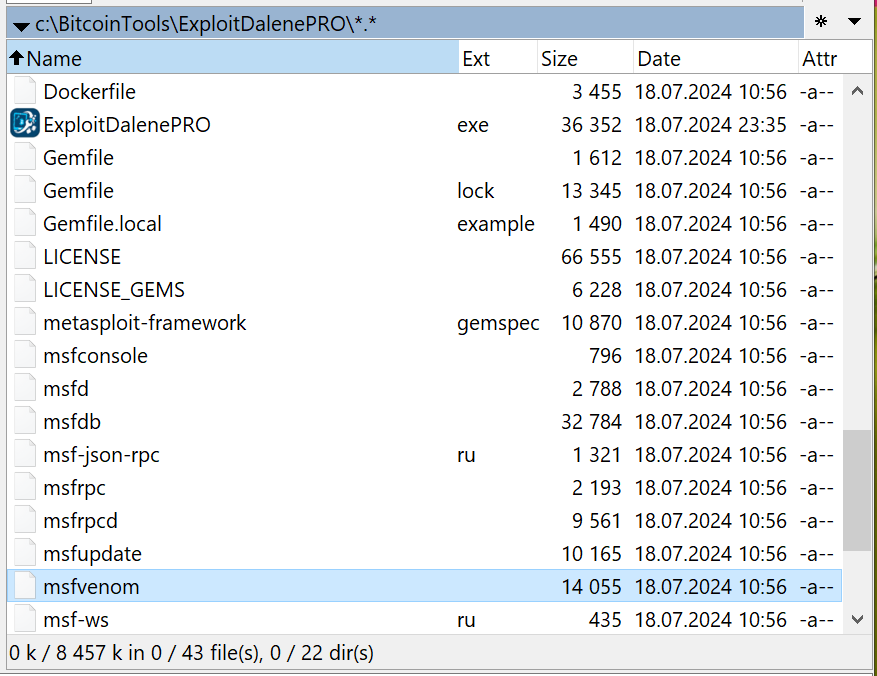Click the path c:\BitcoinTools\ExploitDalenePRO\*.*
The width and height of the screenshot is (877, 676).
[206, 23]
